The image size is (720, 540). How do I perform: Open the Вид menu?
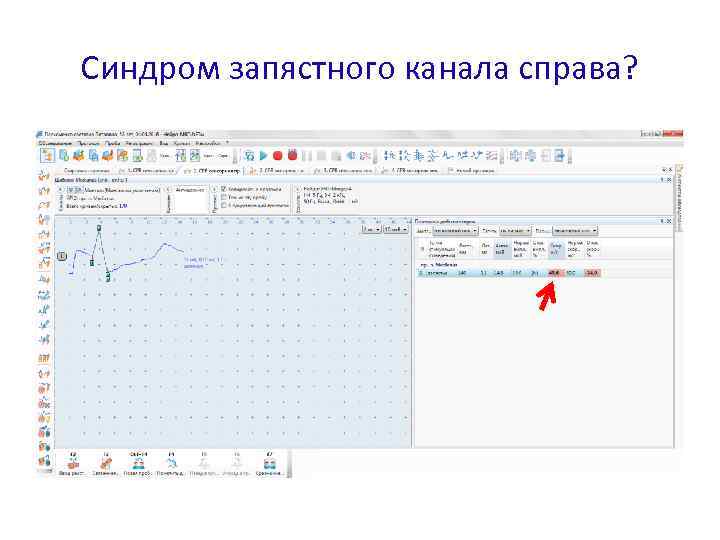(x=163, y=143)
